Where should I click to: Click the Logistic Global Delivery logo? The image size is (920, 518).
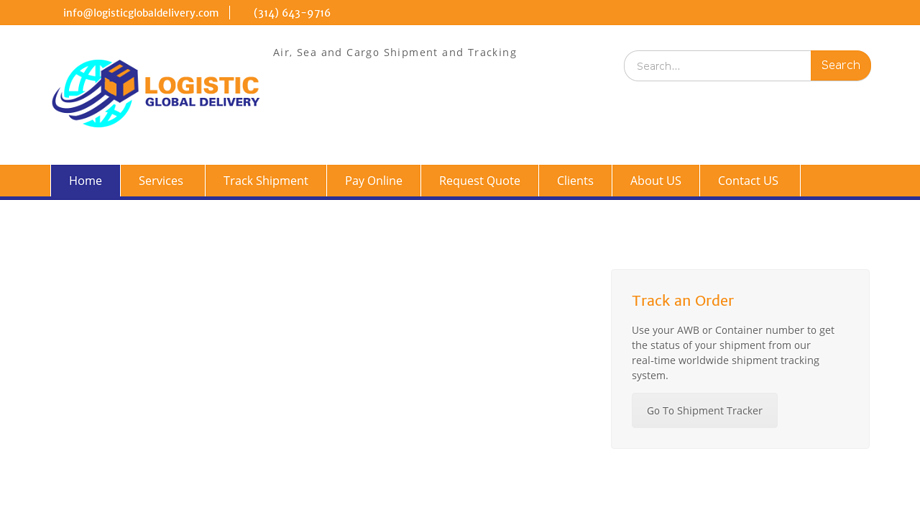155,93
